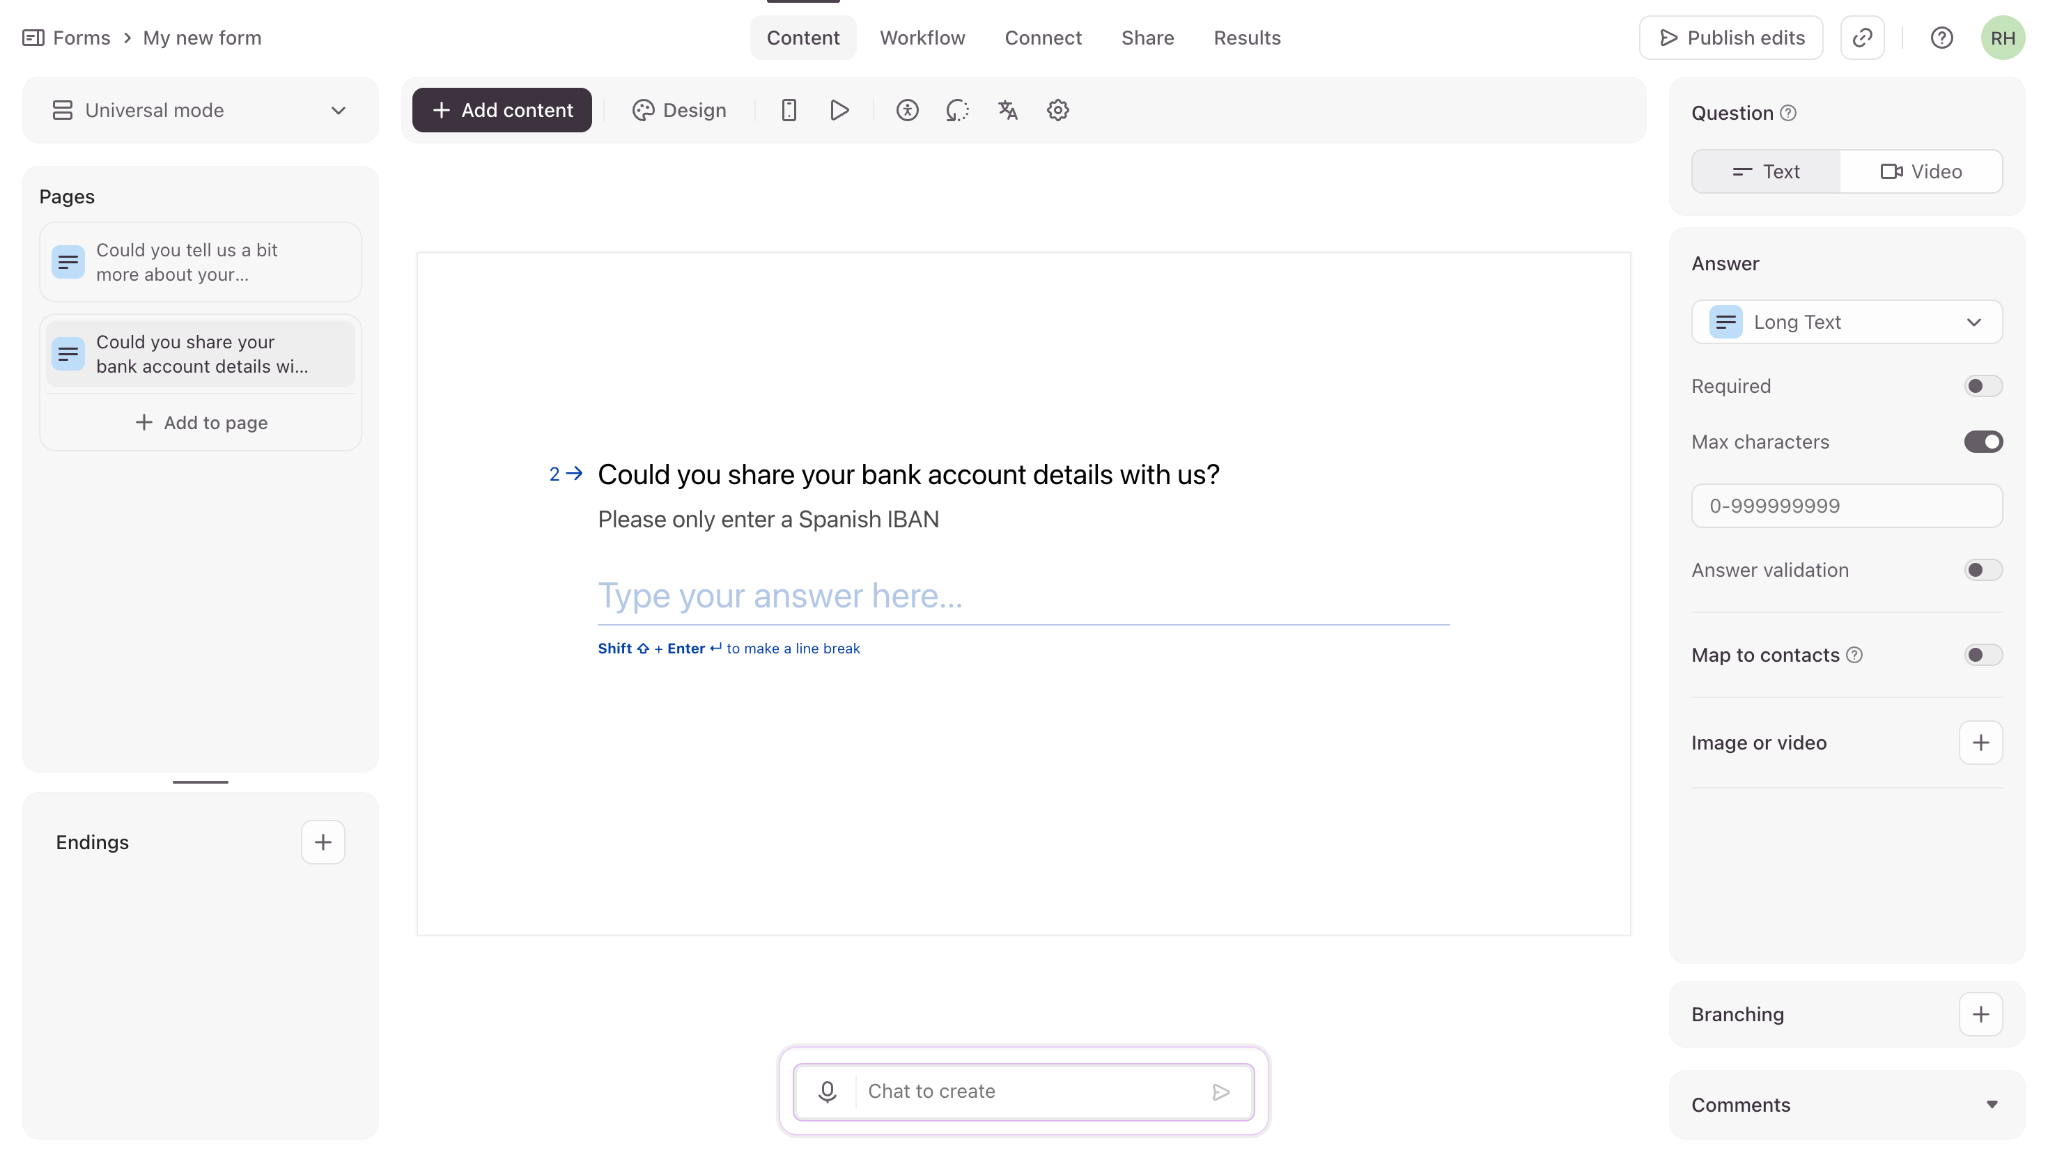Add an ending with plus icon
This screenshot has height=1162, width=2048.
coord(323,842)
